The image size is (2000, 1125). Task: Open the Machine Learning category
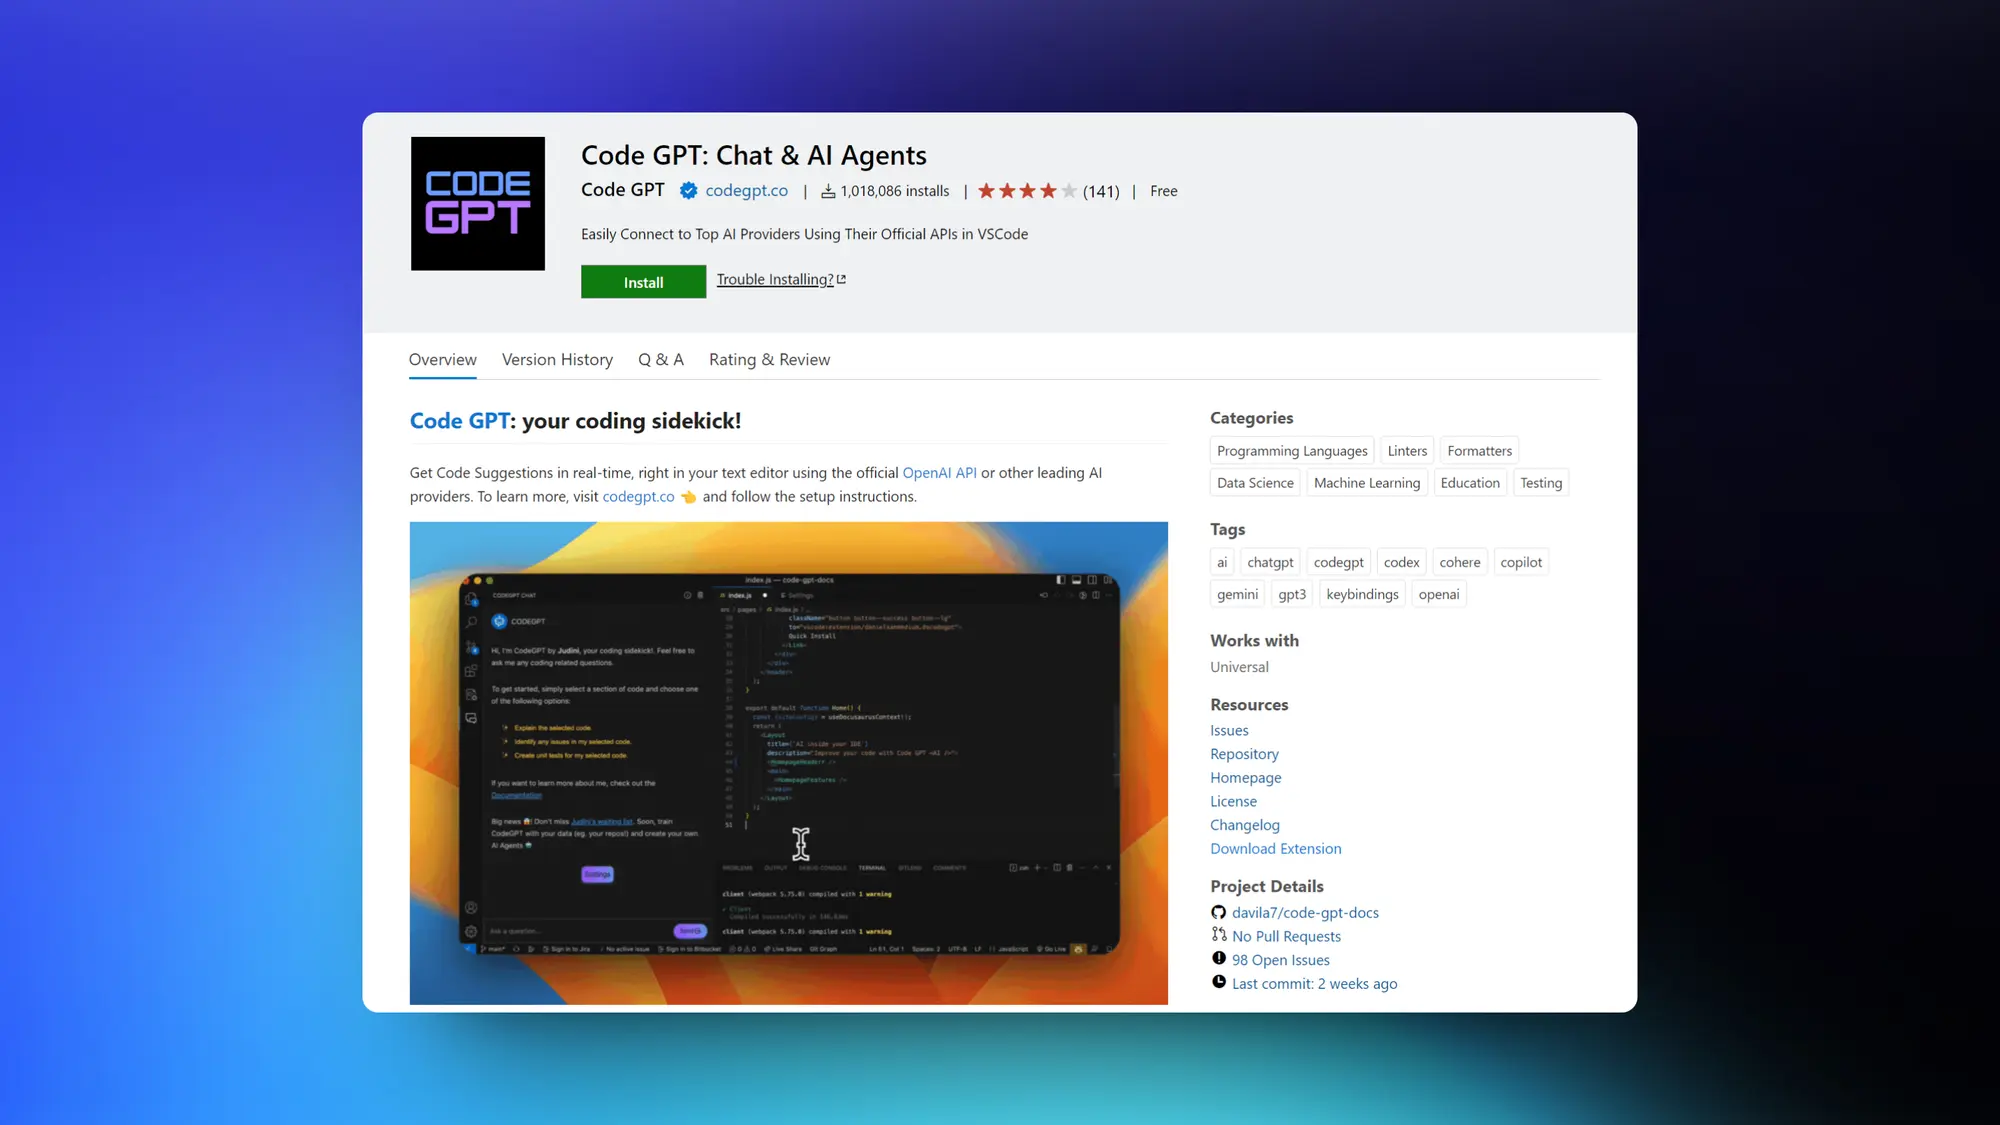pyautogui.click(x=1367, y=483)
